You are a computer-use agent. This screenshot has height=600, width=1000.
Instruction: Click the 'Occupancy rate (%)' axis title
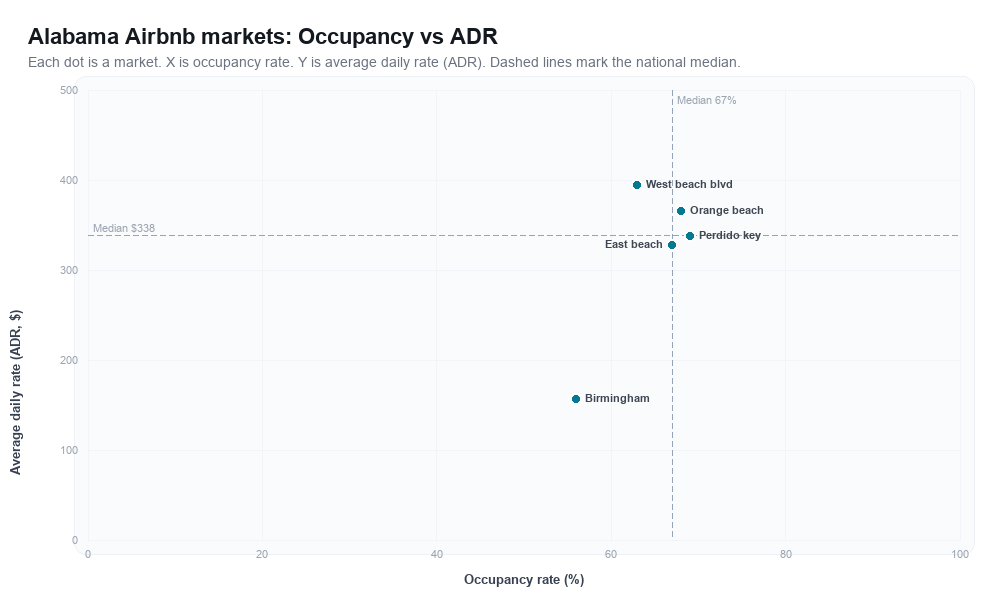[524, 580]
